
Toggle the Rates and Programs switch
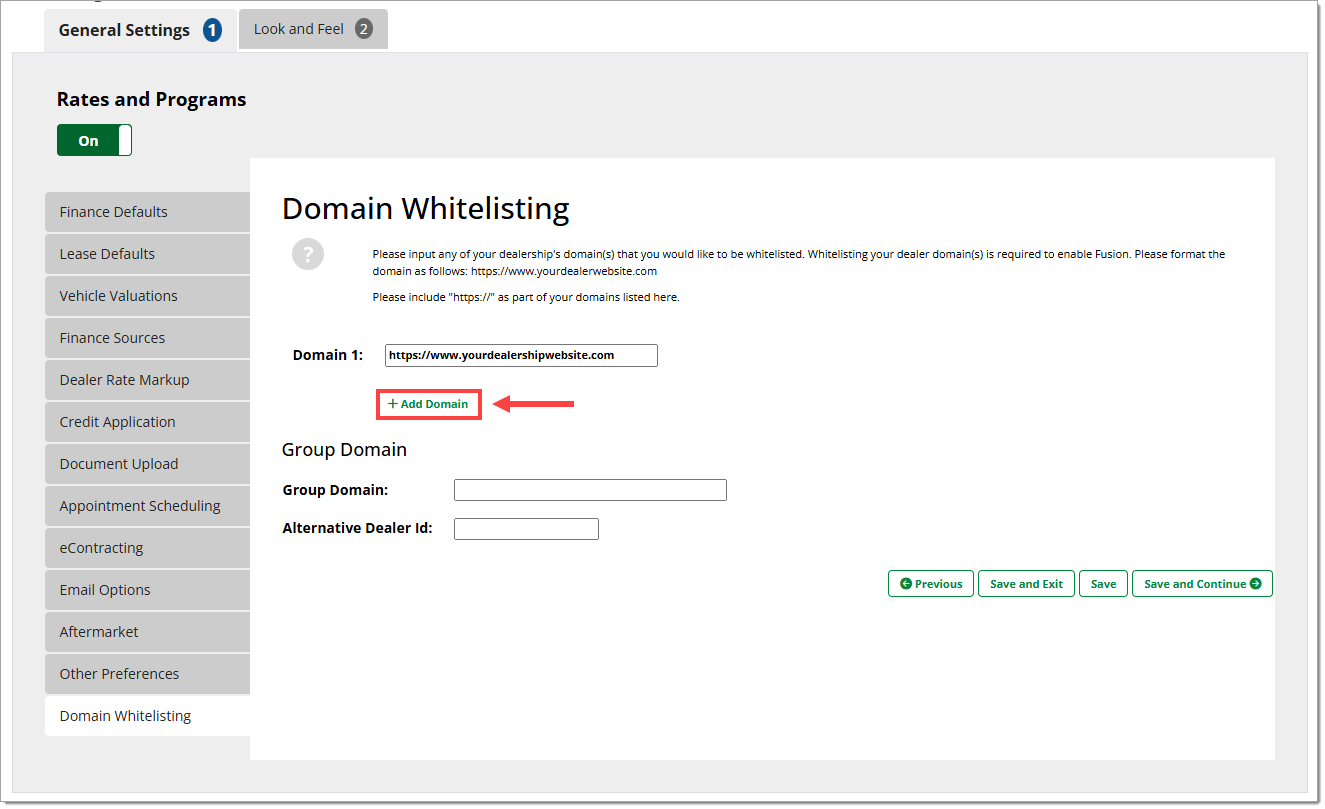click(94, 140)
